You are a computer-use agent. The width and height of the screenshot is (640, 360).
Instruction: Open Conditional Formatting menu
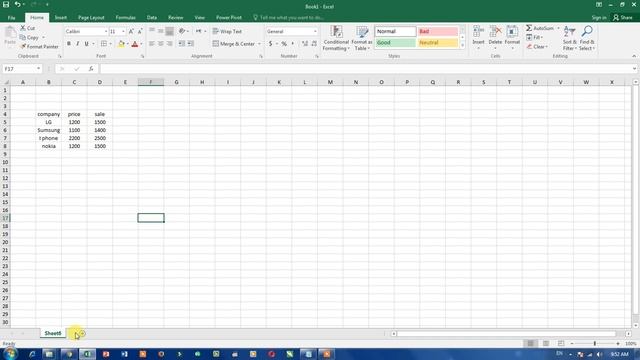[x=336, y=38]
